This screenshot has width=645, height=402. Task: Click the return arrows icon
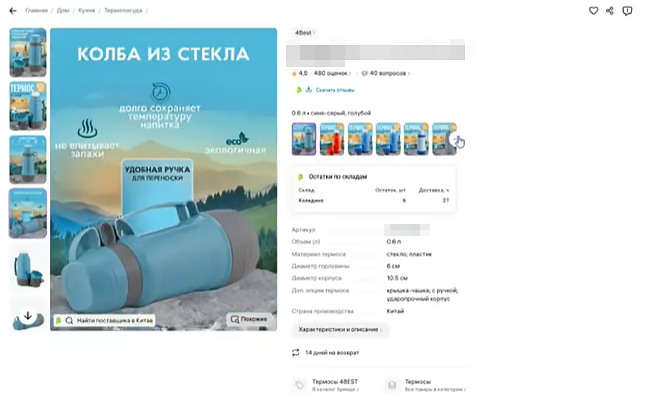(x=296, y=353)
